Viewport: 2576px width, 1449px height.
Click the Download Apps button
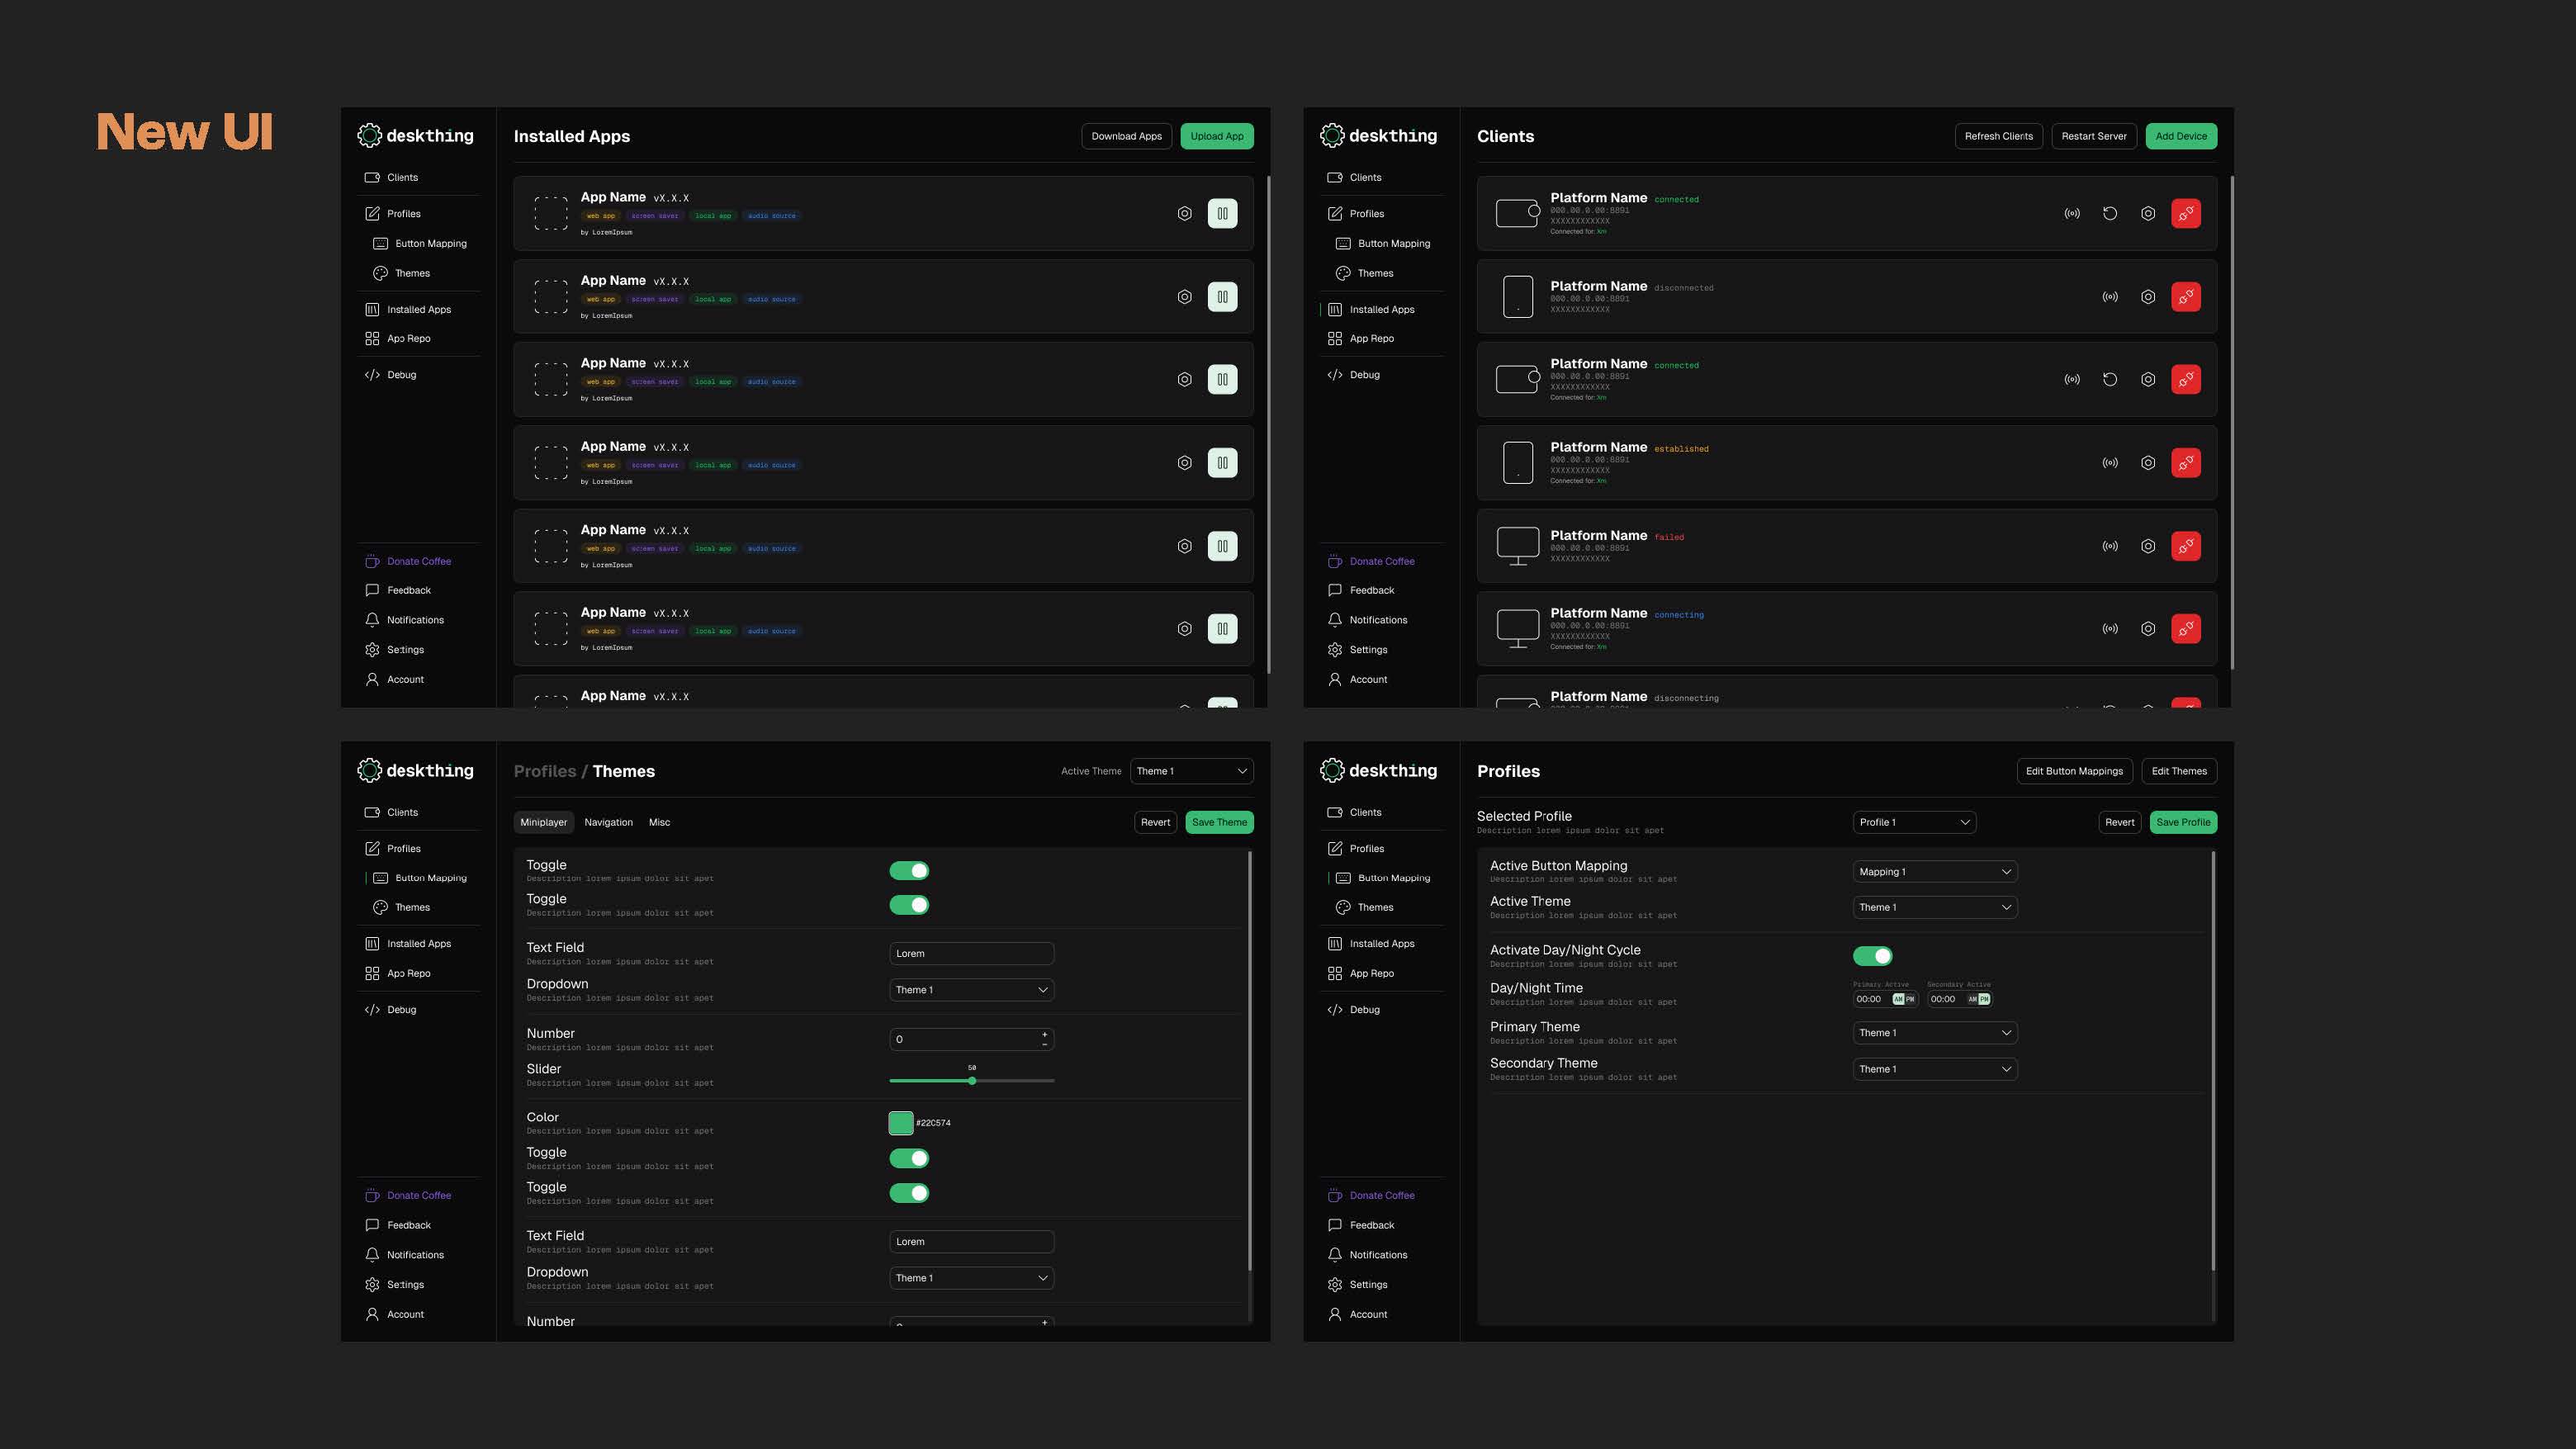1126,136
